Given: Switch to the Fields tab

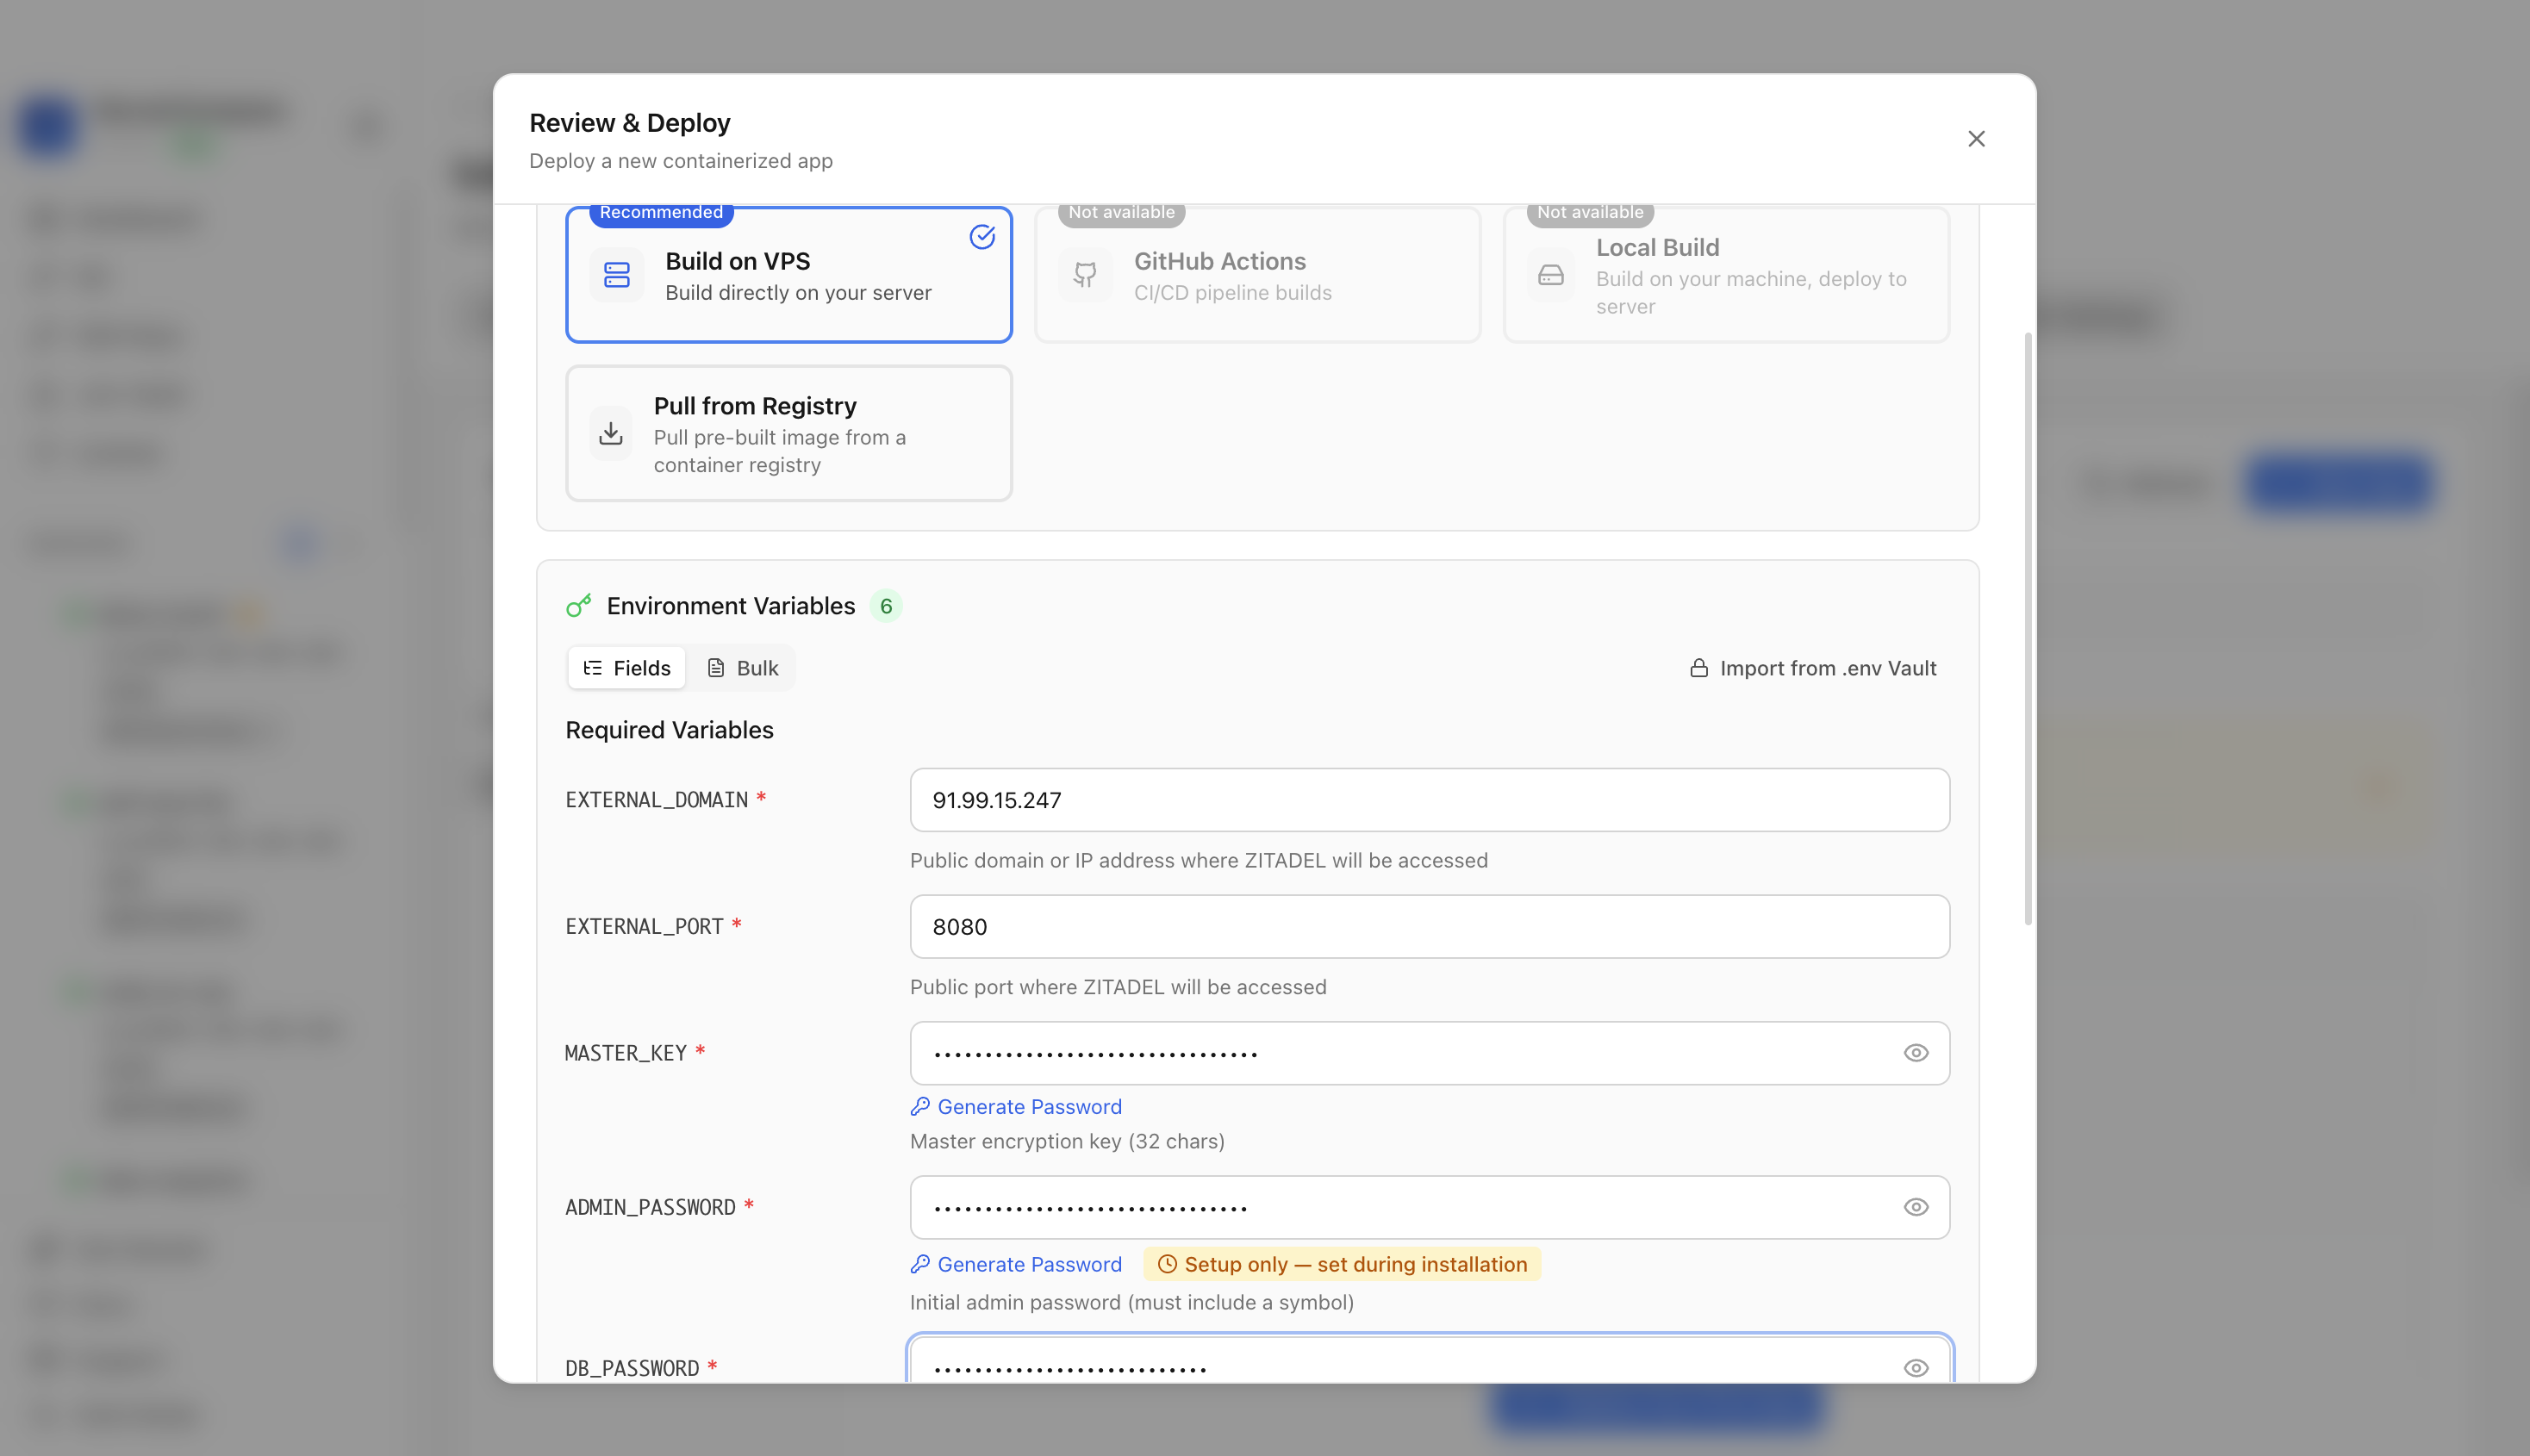Looking at the screenshot, I should [x=627, y=668].
